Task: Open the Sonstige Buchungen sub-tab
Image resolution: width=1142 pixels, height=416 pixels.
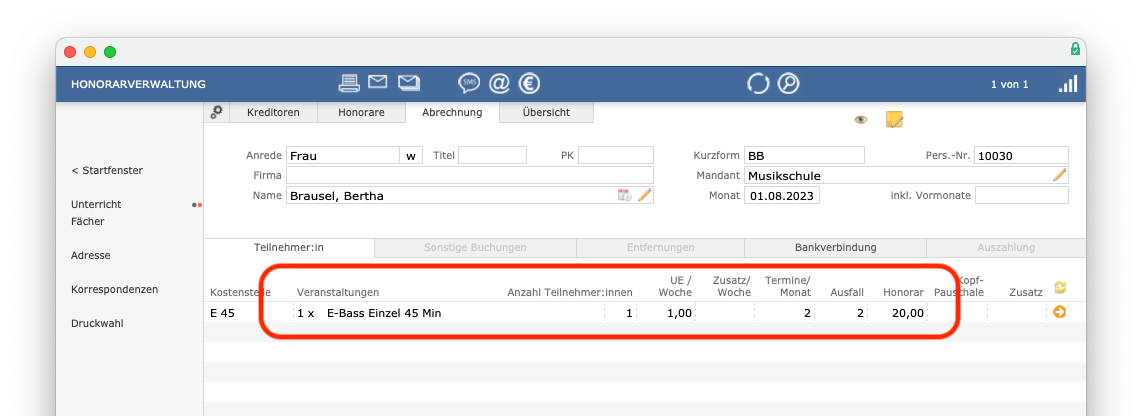Action: point(476,248)
